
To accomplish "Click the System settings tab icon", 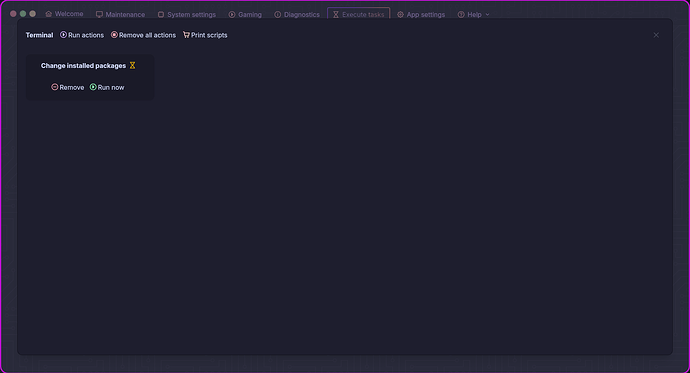I will [x=161, y=15].
